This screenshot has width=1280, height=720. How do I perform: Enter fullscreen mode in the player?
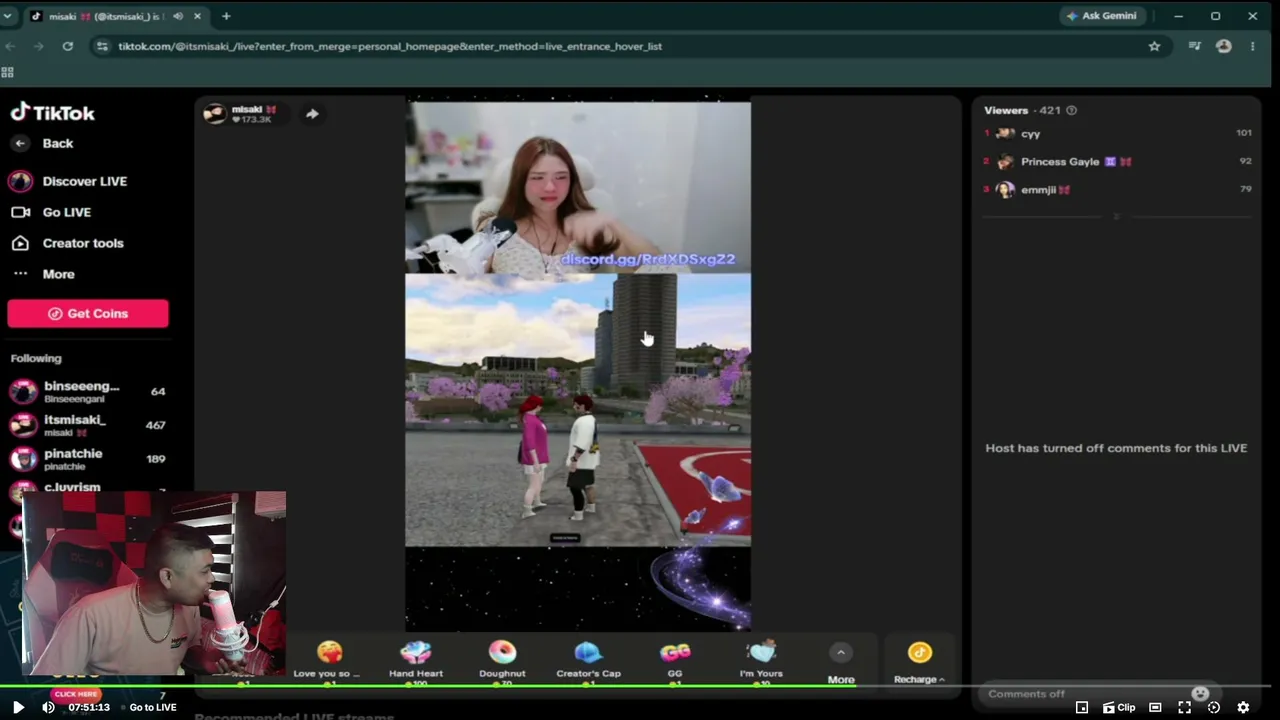(x=1185, y=707)
